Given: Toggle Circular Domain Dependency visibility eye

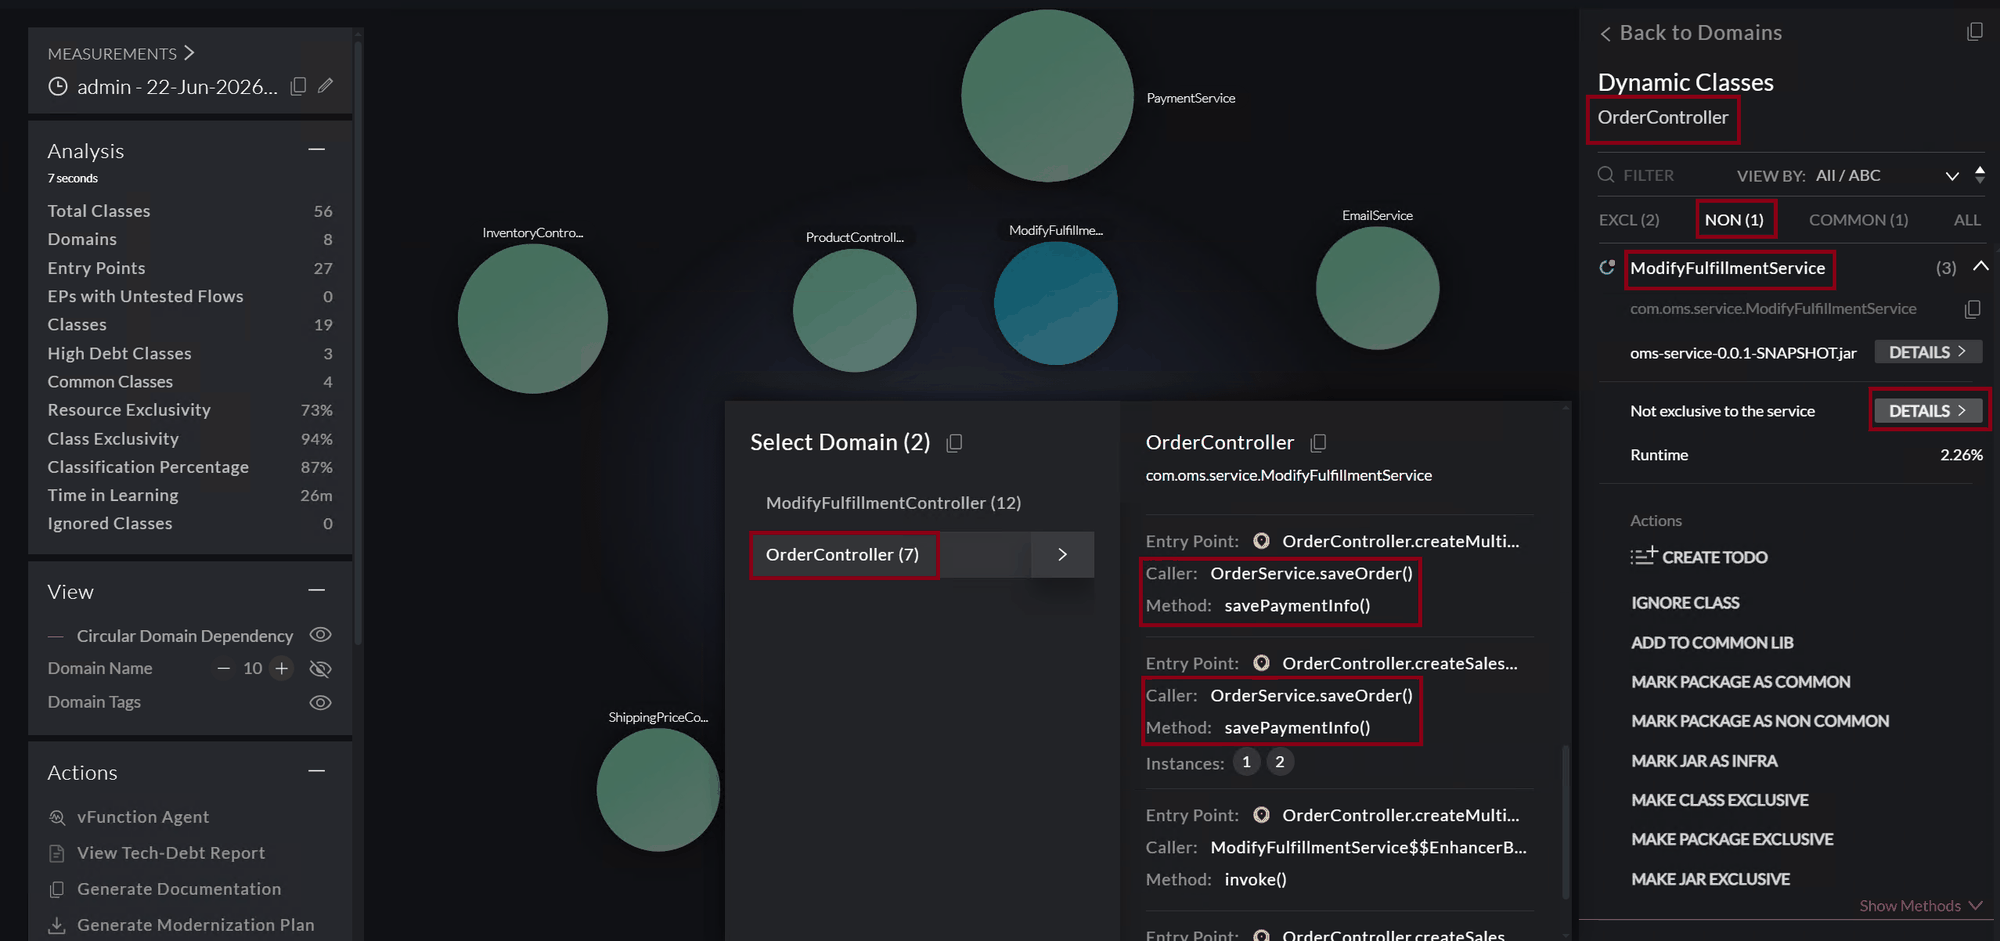Looking at the screenshot, I should click(320, 634).
